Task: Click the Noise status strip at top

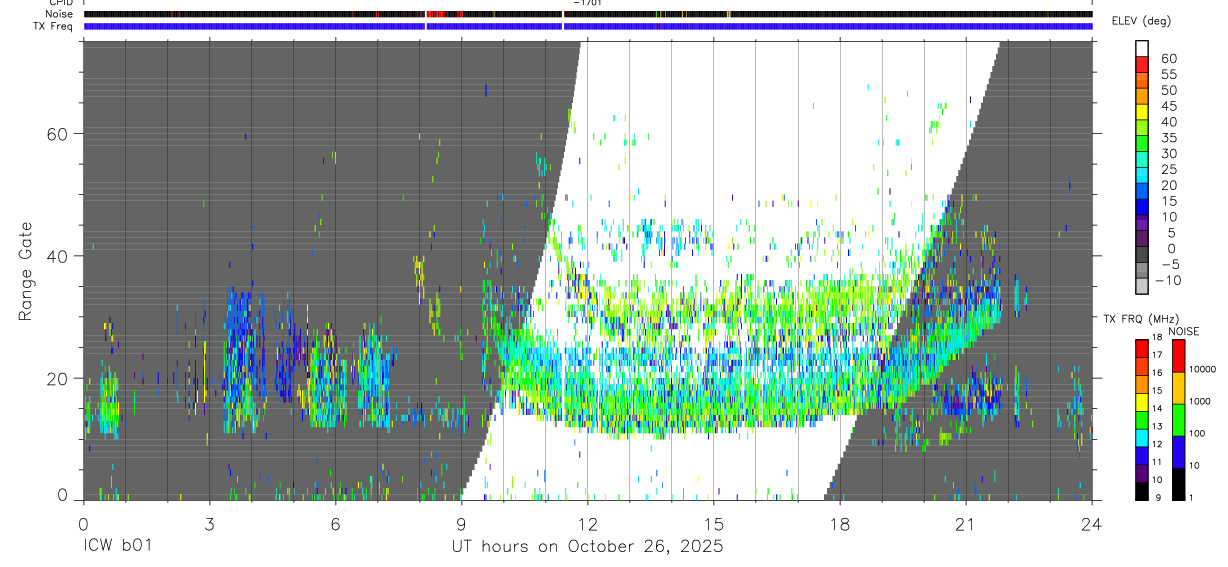Action: [588, 14]
